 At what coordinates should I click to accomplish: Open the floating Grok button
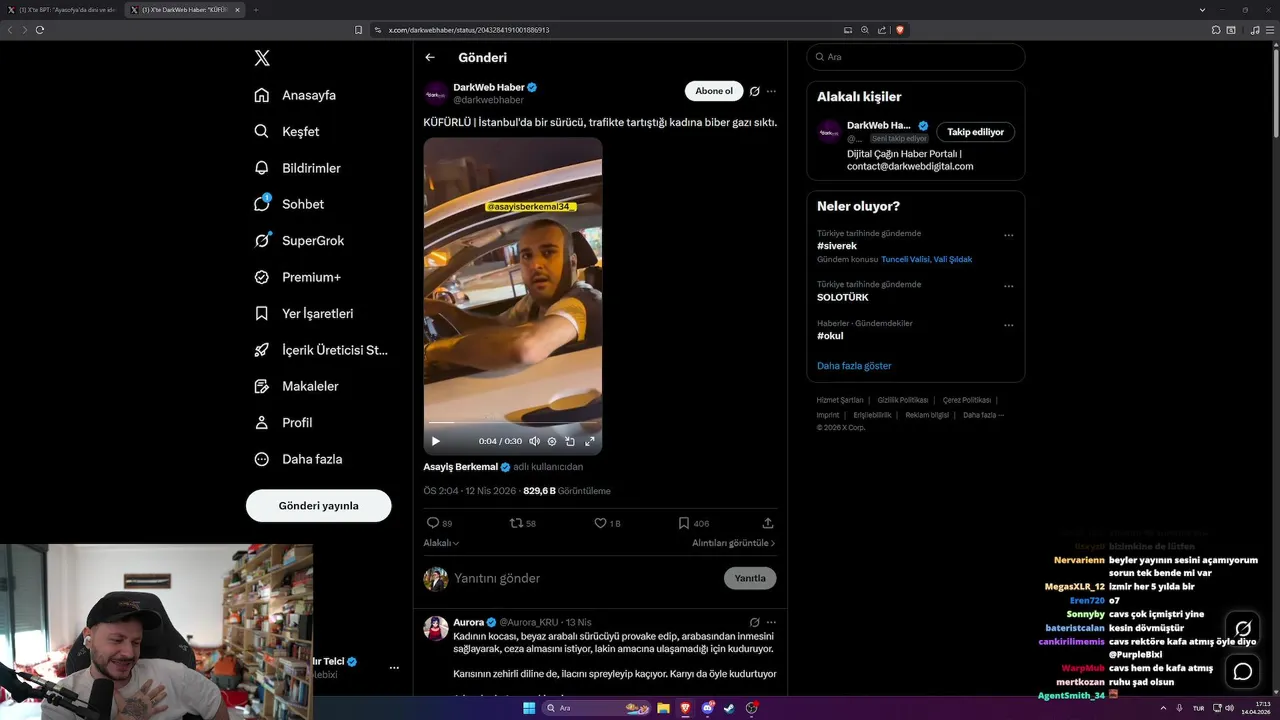click(x=1243, y=629)
